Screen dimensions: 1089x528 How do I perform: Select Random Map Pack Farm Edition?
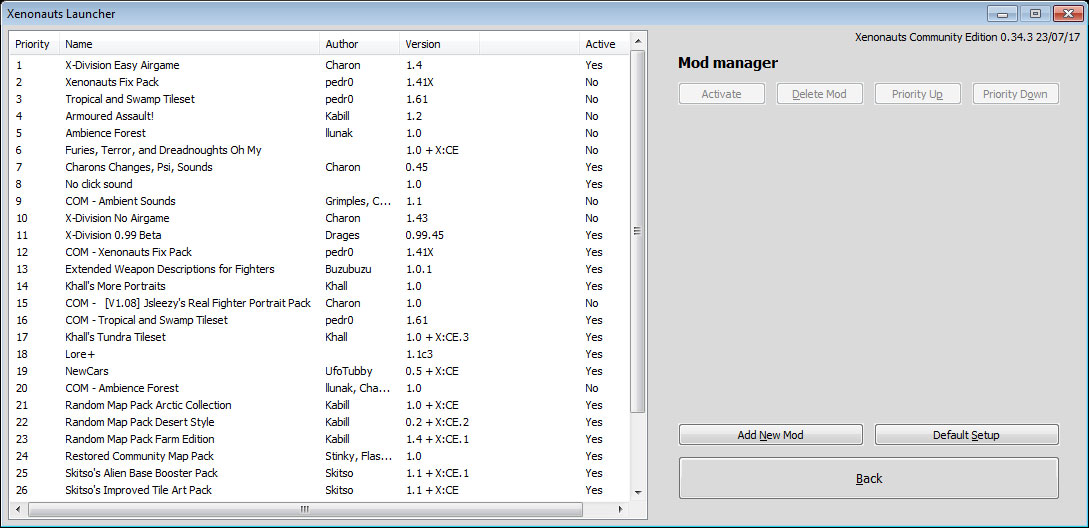coord(319,440)
